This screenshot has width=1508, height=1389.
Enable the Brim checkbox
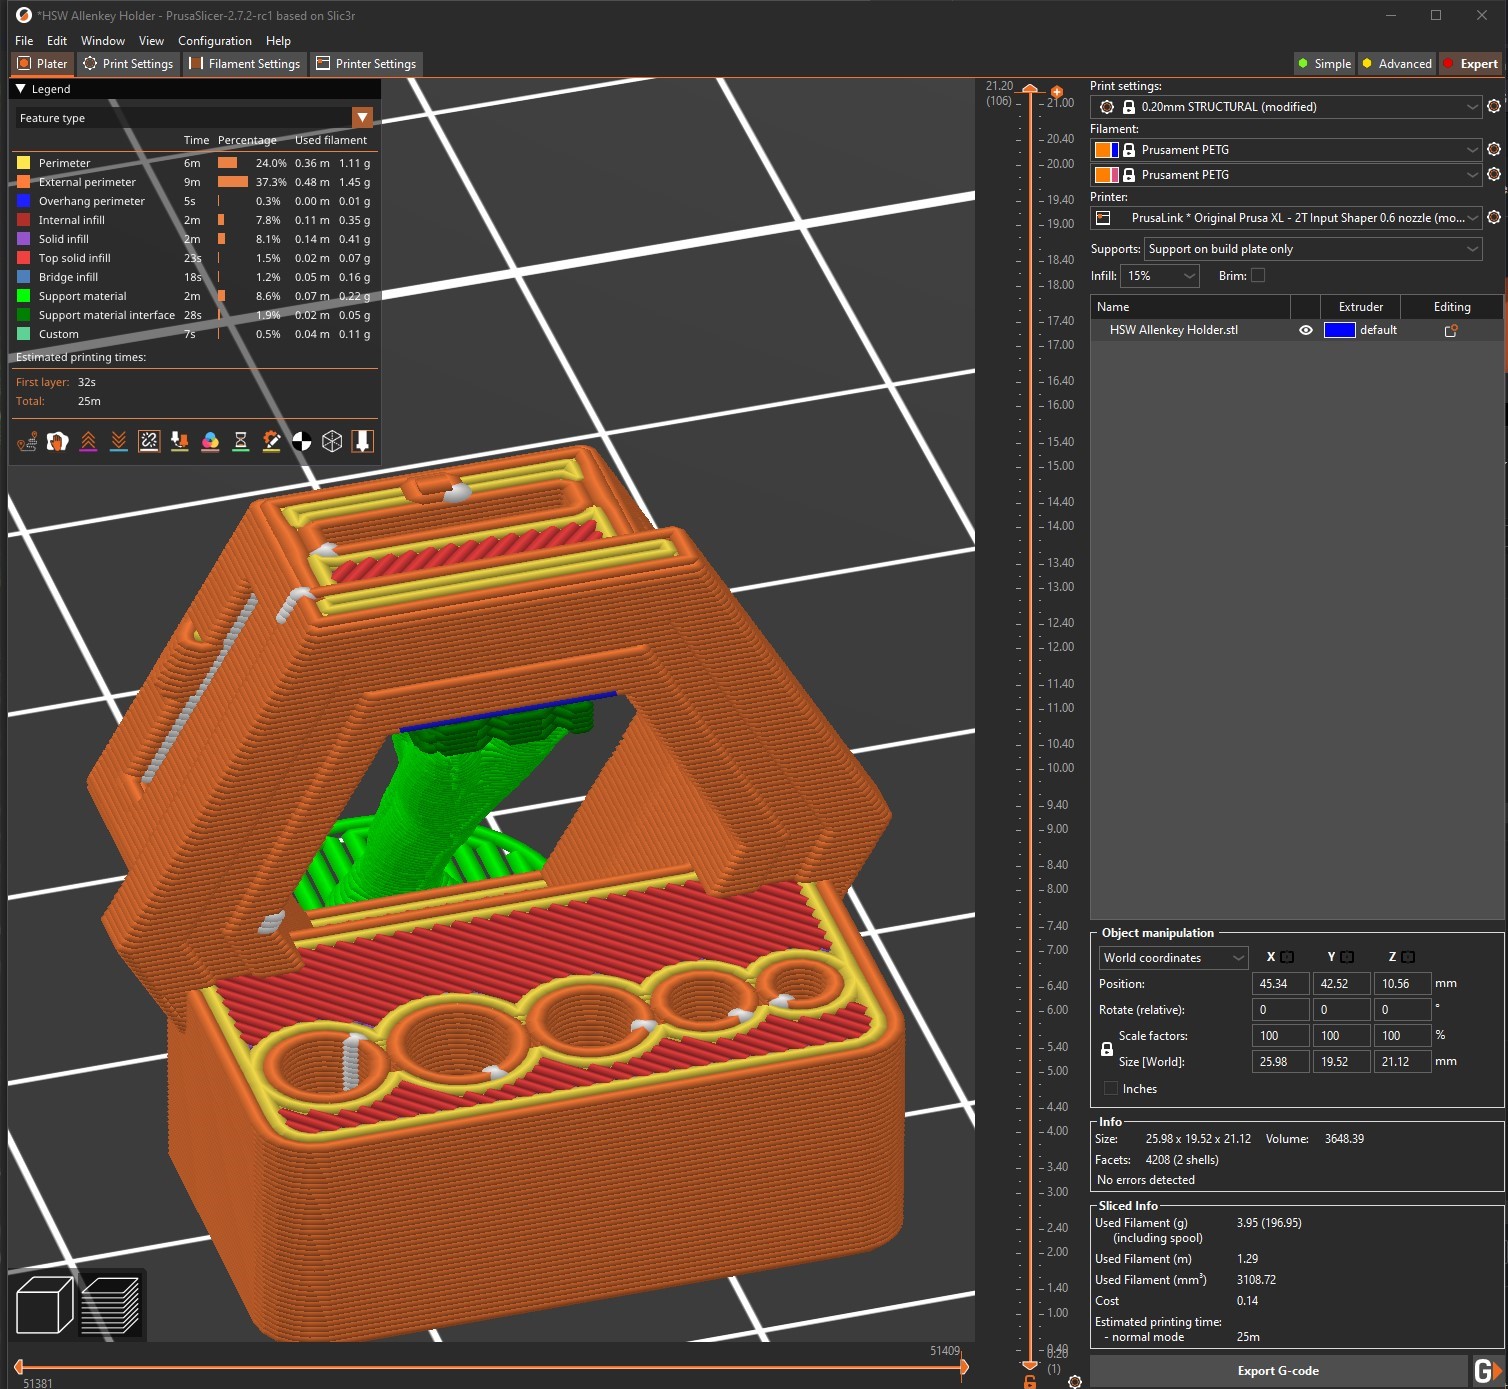1258,276
